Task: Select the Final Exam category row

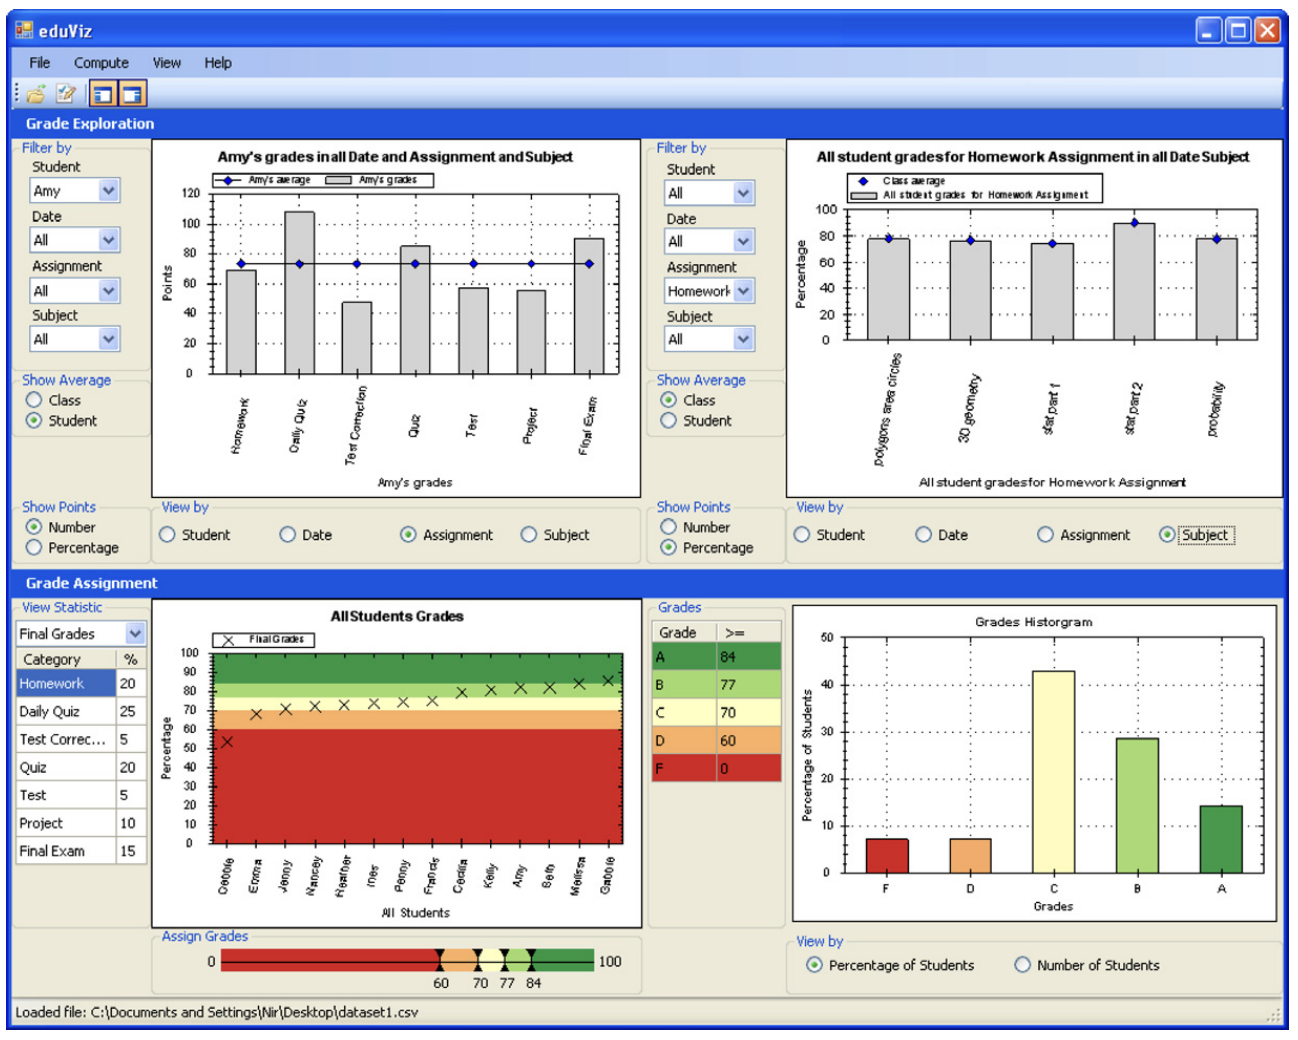Action: tap(65, 851)
